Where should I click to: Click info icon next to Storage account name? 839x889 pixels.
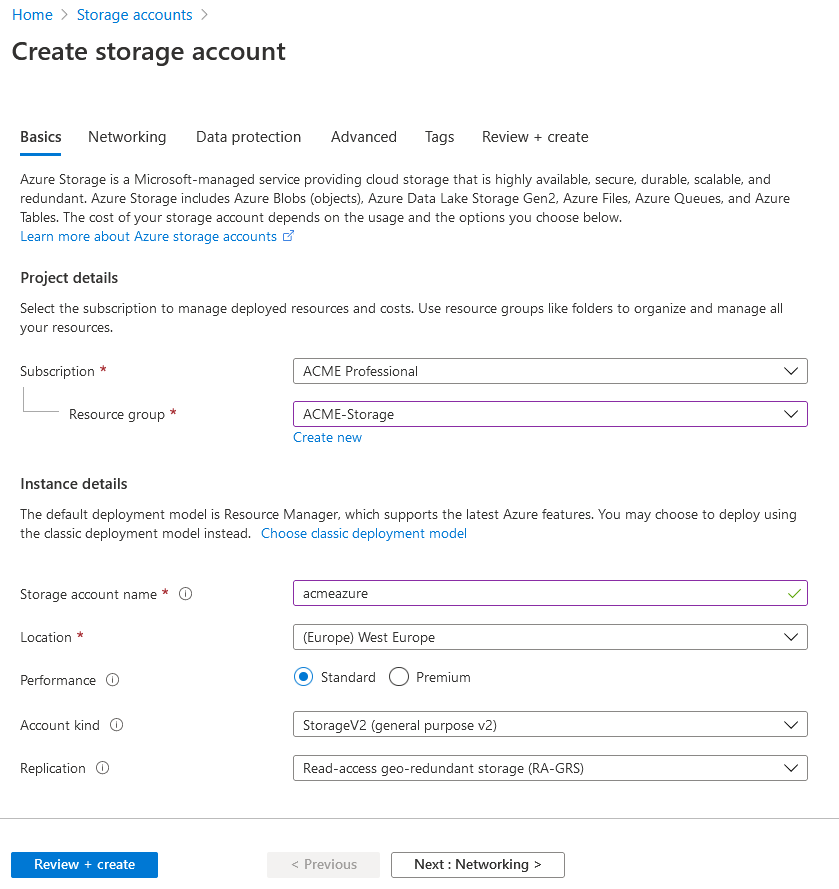click(x=185, y=594)
